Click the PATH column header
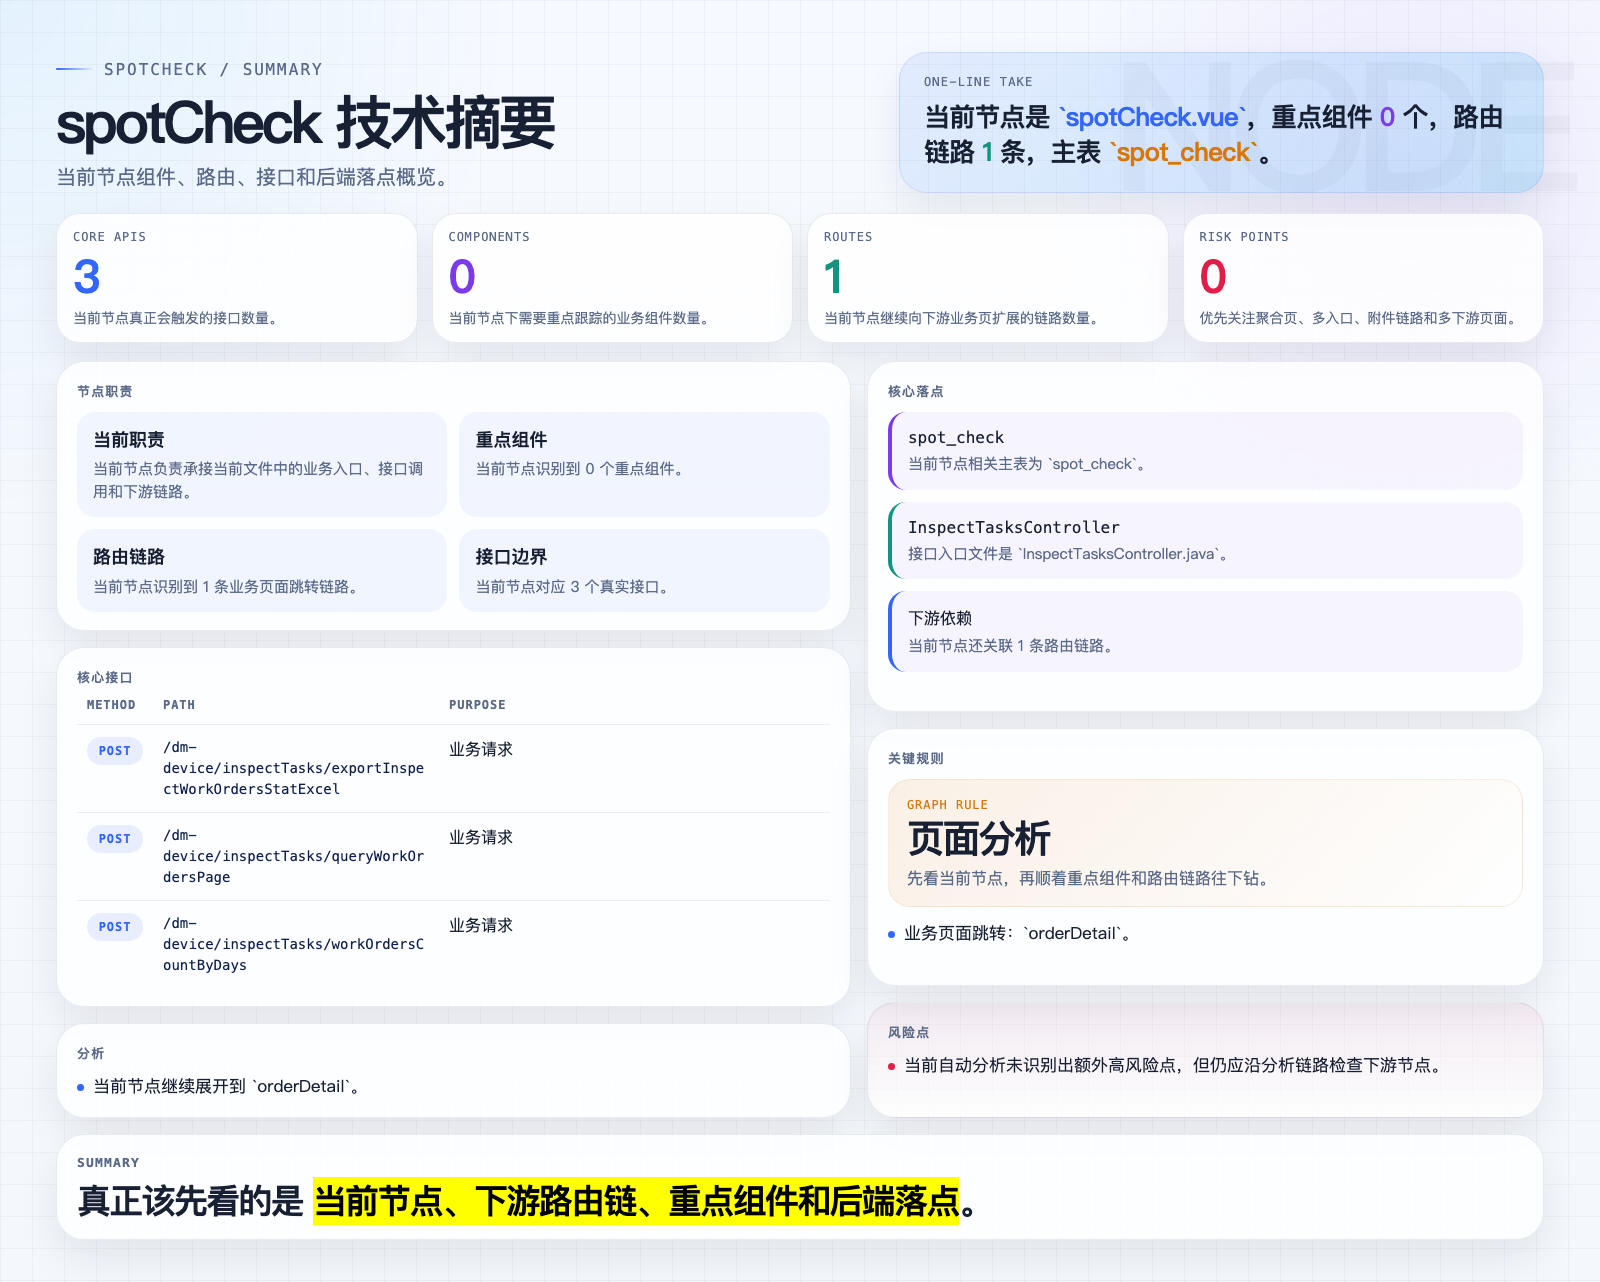Viewport: 1600px width, 1282px height. pyautogui.click(x=179, y=705)
